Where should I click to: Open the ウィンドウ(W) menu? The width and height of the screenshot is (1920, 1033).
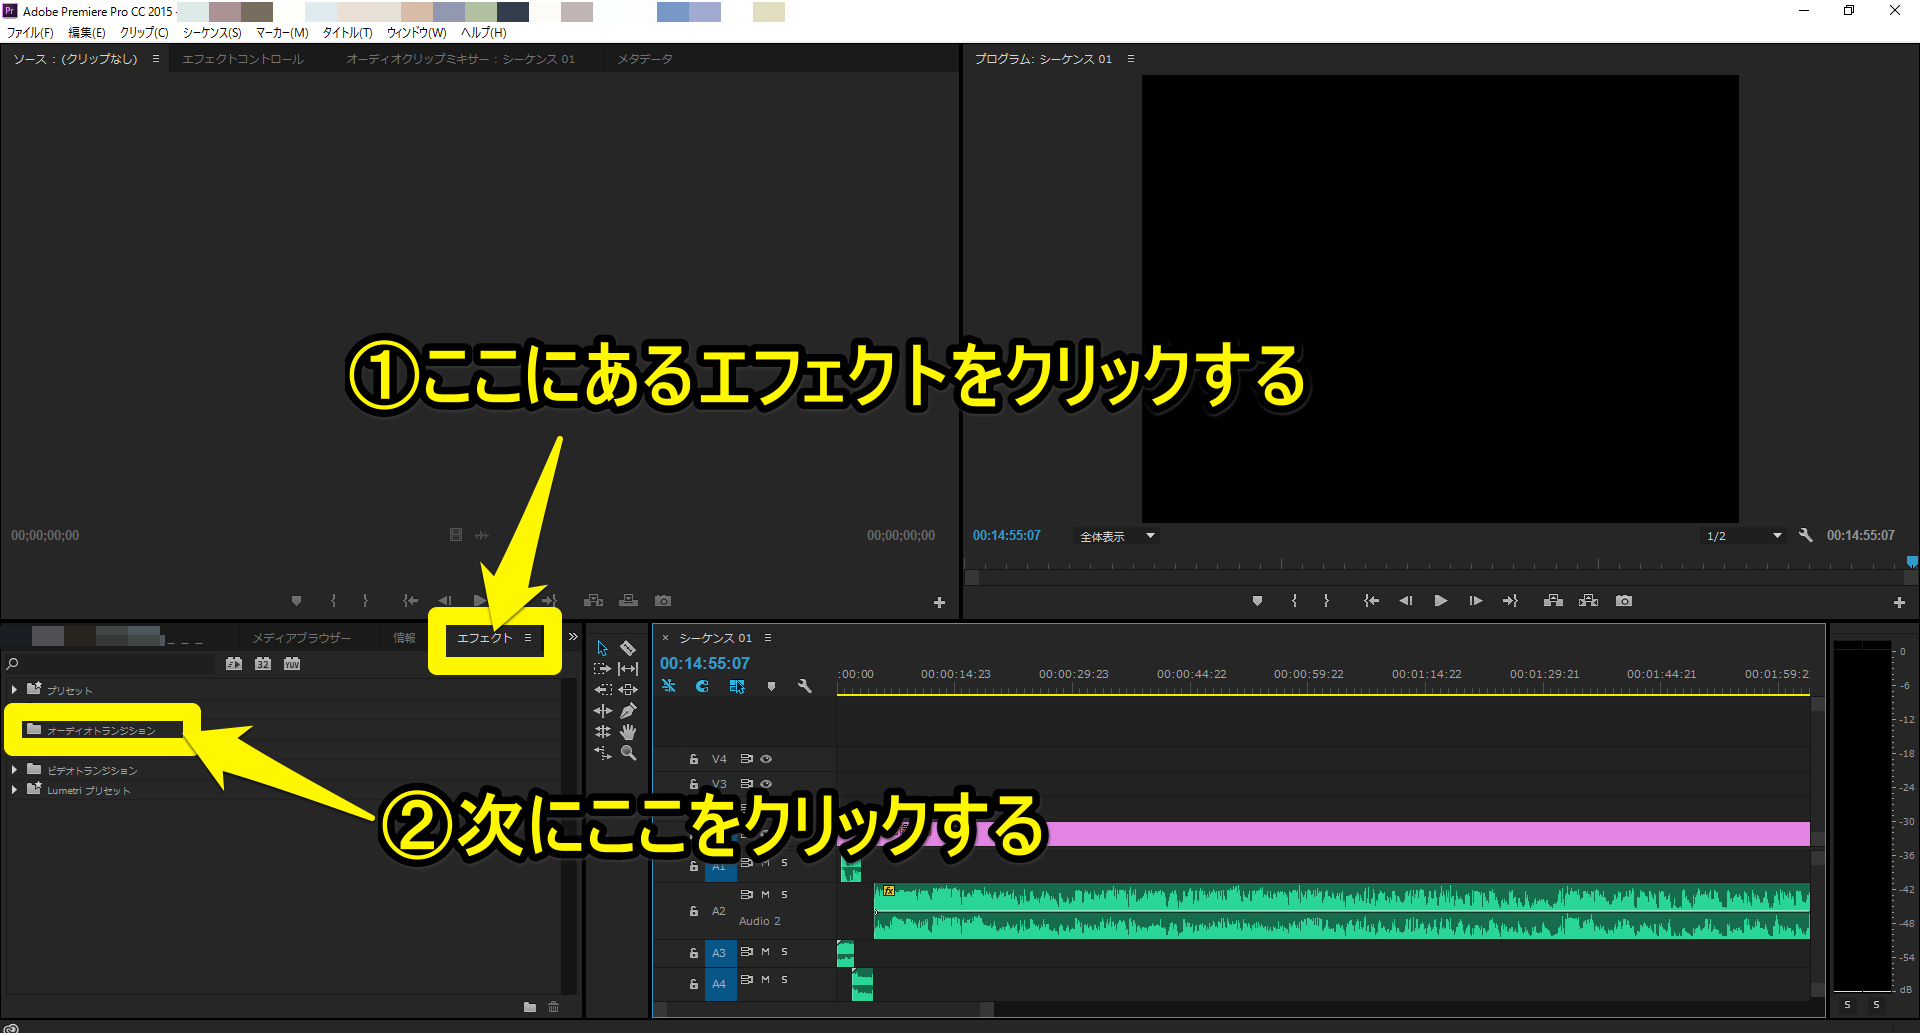[x=416, y=32]
